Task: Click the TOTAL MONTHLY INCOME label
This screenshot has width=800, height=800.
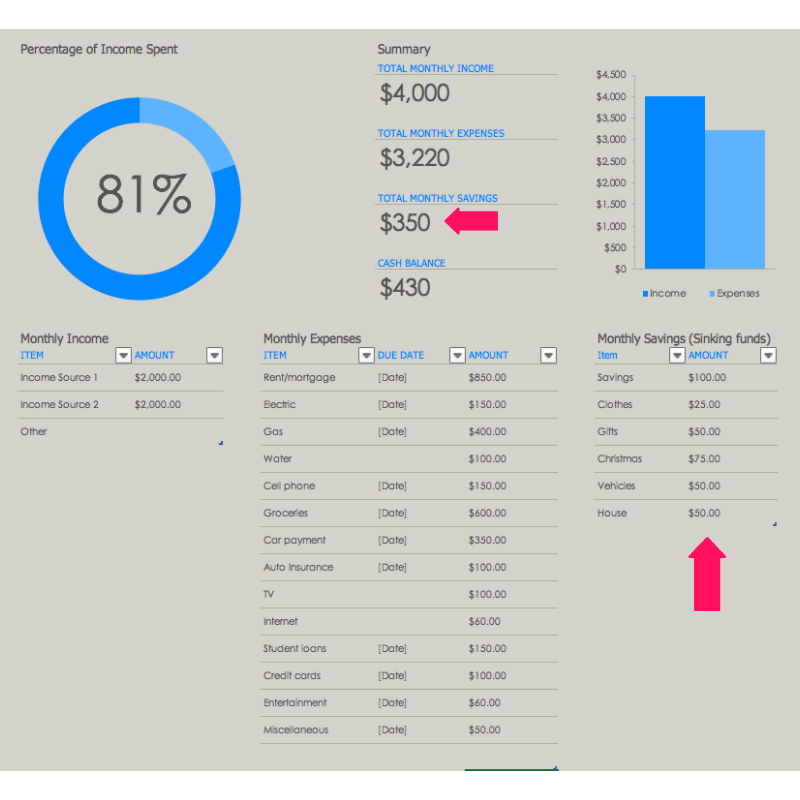Action: click(436, 68)
